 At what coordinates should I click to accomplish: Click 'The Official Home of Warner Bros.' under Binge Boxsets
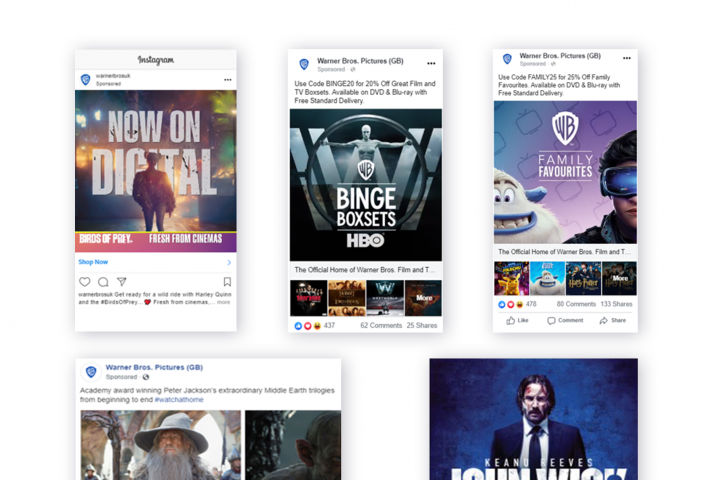point(365,270)
